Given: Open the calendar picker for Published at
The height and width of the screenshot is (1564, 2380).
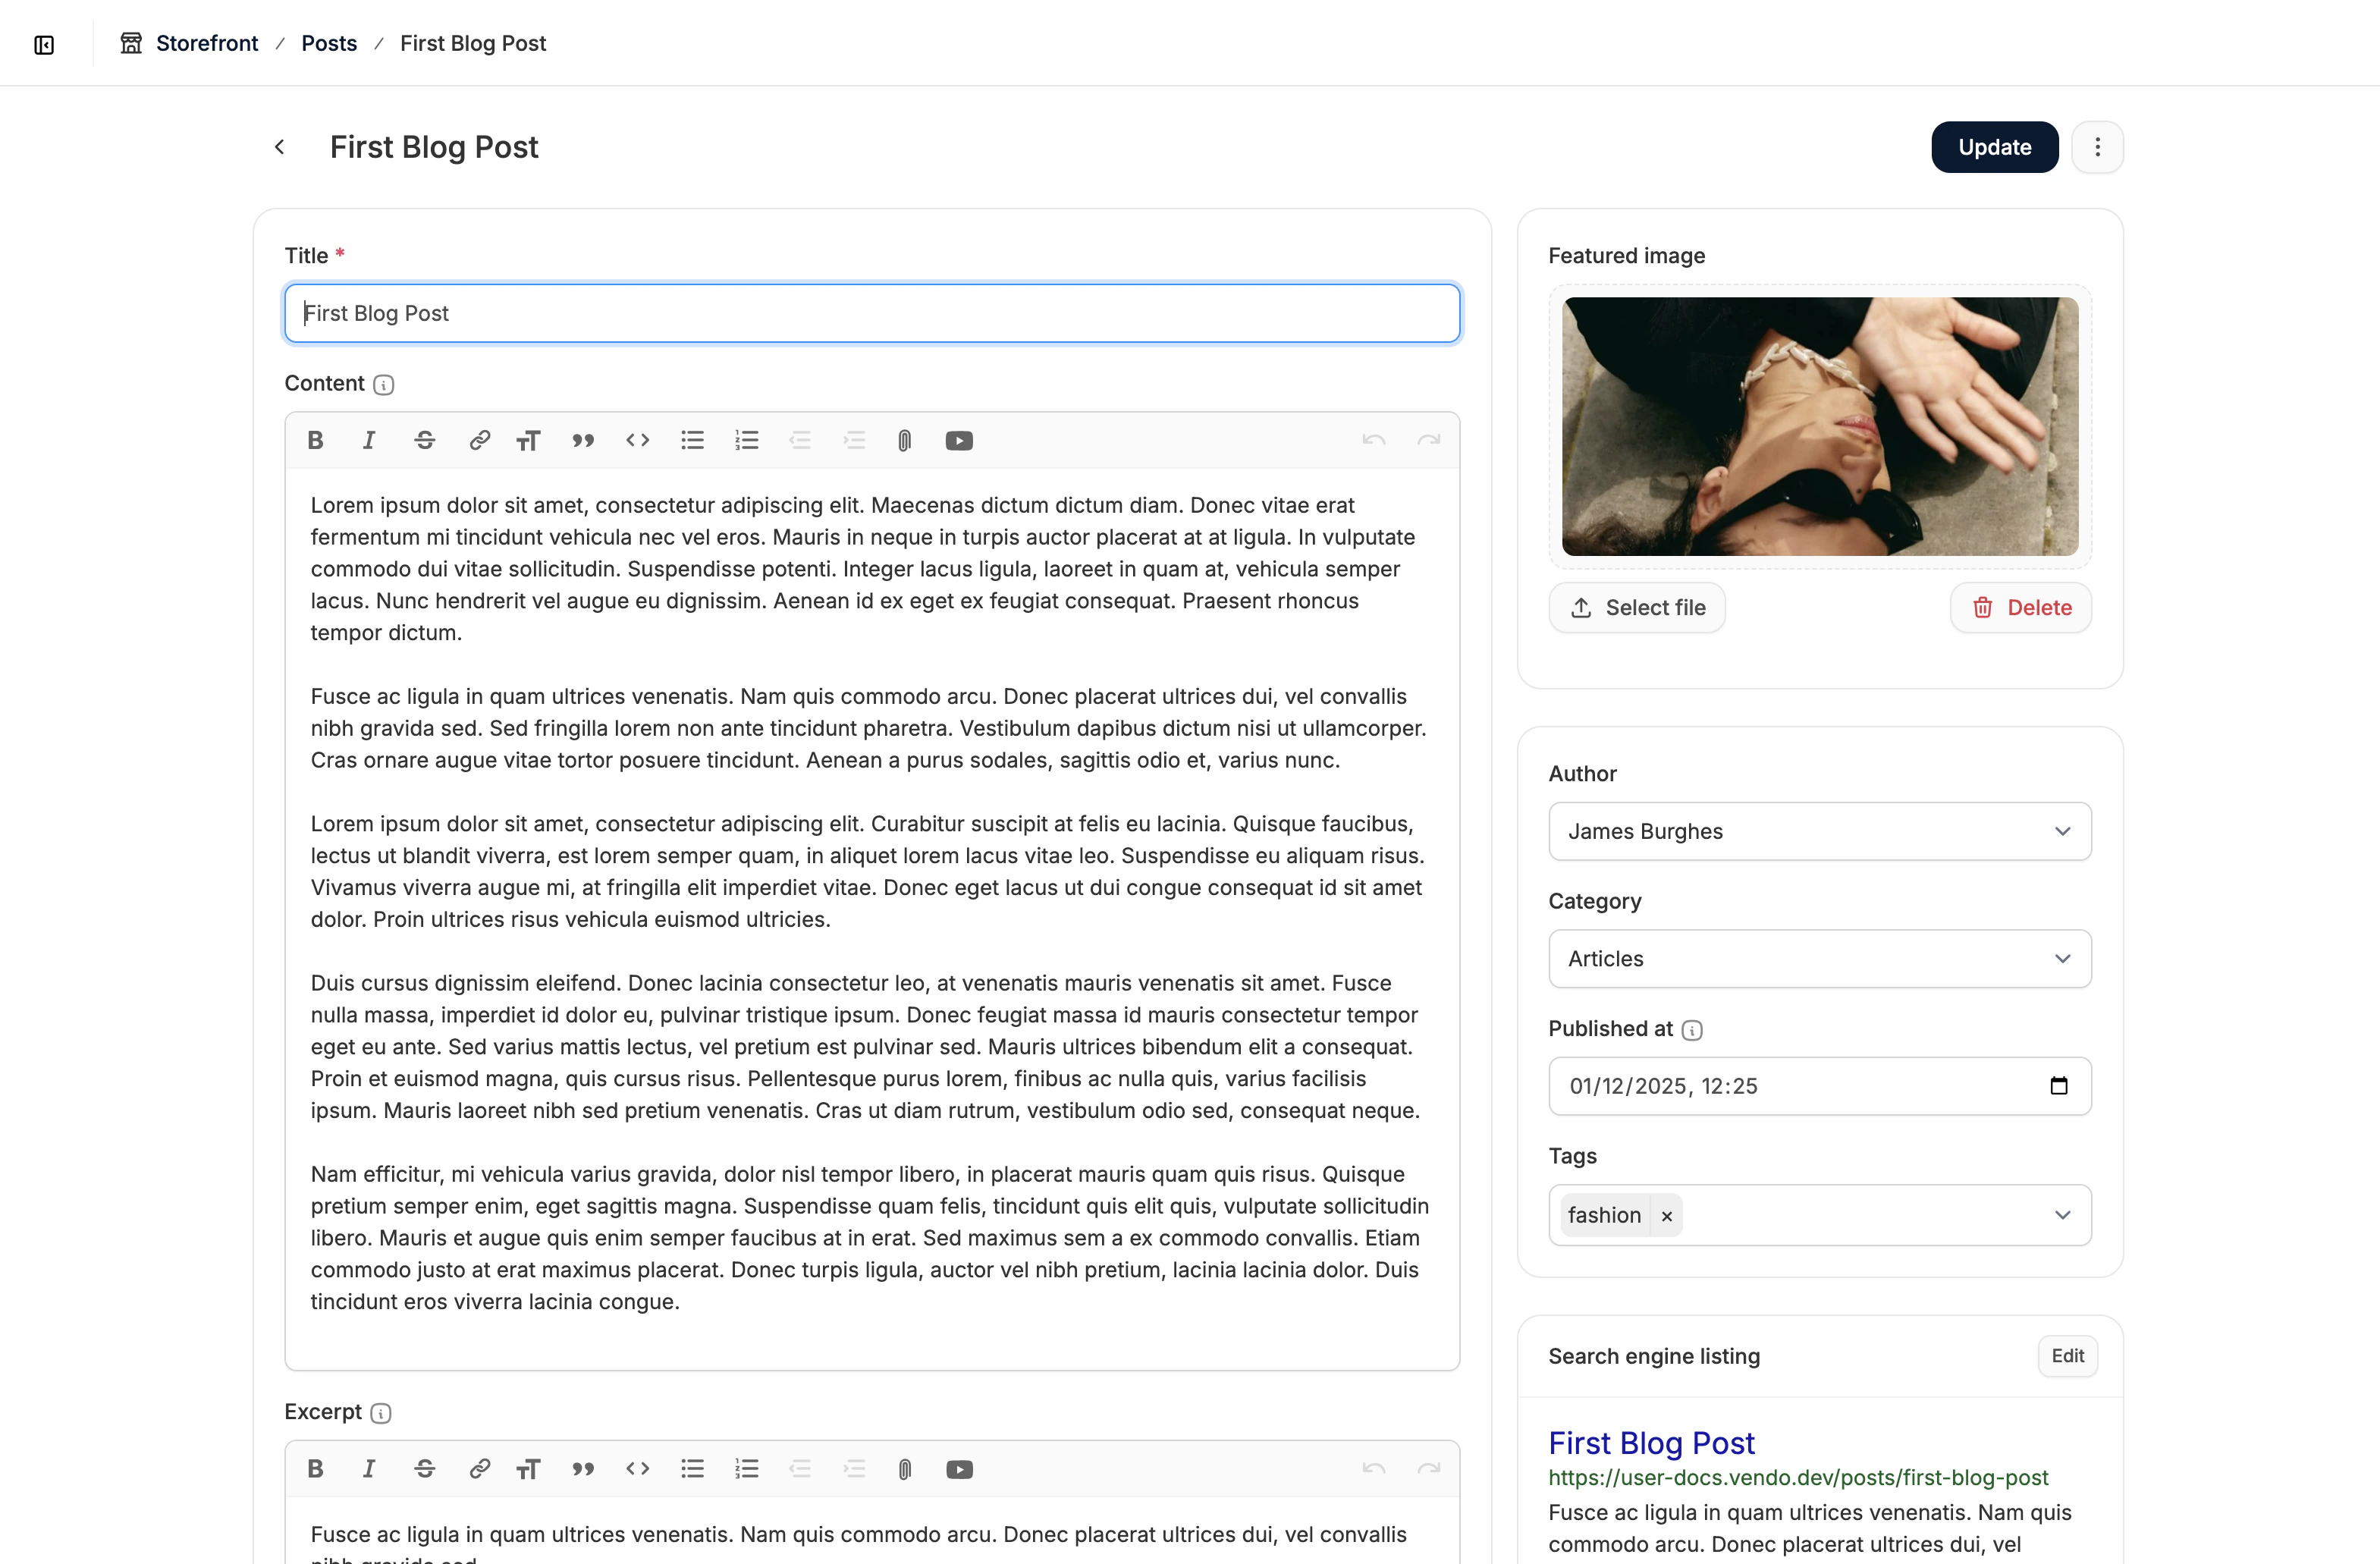Looking at the screenshot, I should tap(2058, 1086).
